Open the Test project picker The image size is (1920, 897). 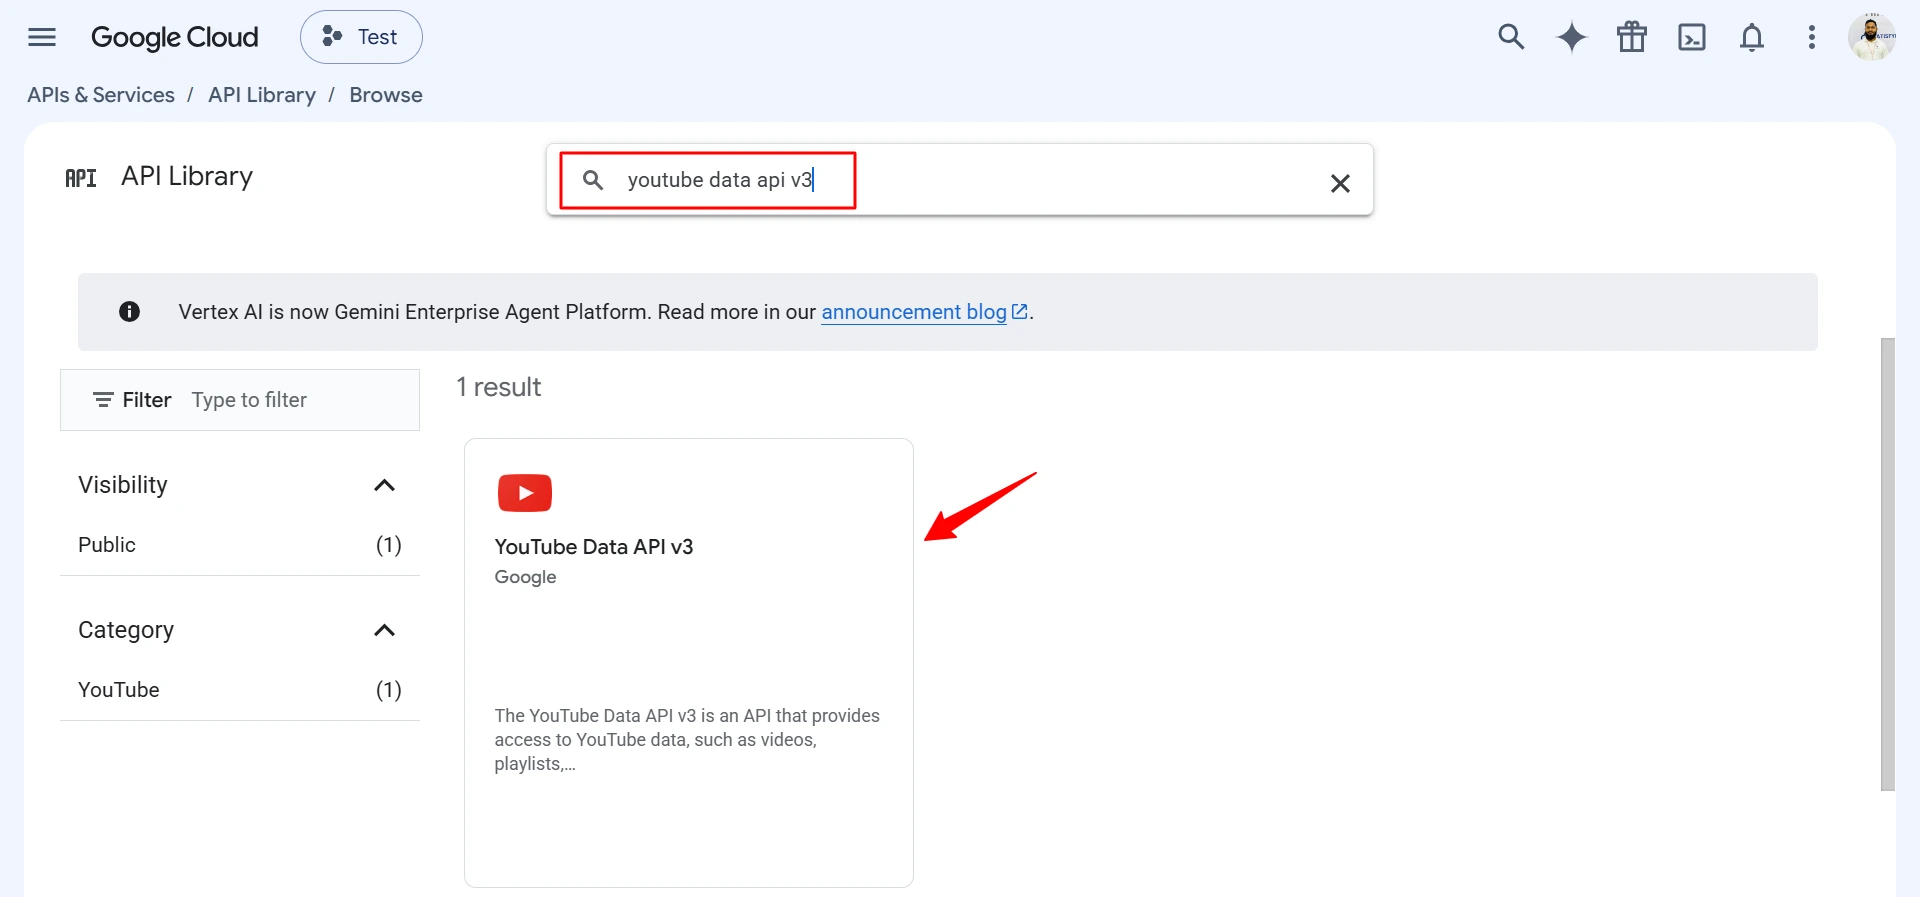tap(361, 37)
